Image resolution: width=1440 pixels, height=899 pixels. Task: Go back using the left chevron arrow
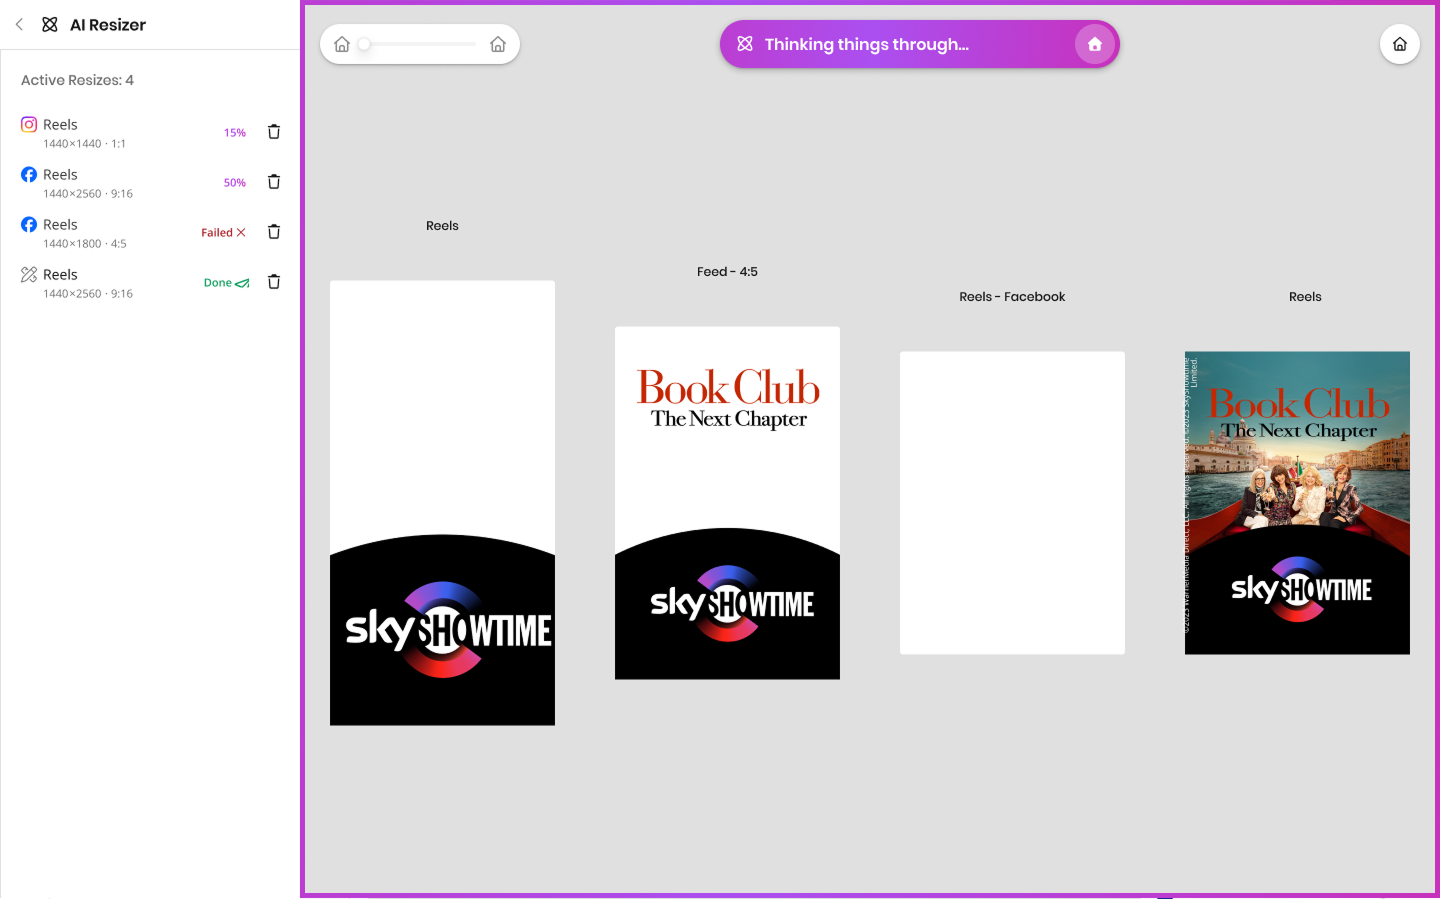(19, 24)
